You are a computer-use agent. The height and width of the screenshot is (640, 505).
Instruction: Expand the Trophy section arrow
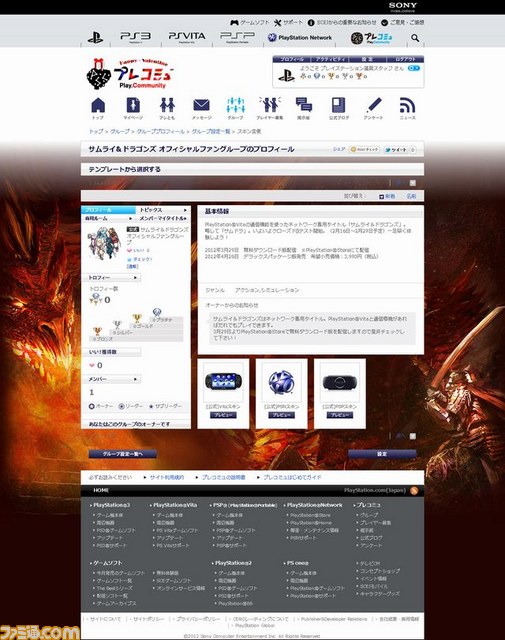[x=136, y=278]
